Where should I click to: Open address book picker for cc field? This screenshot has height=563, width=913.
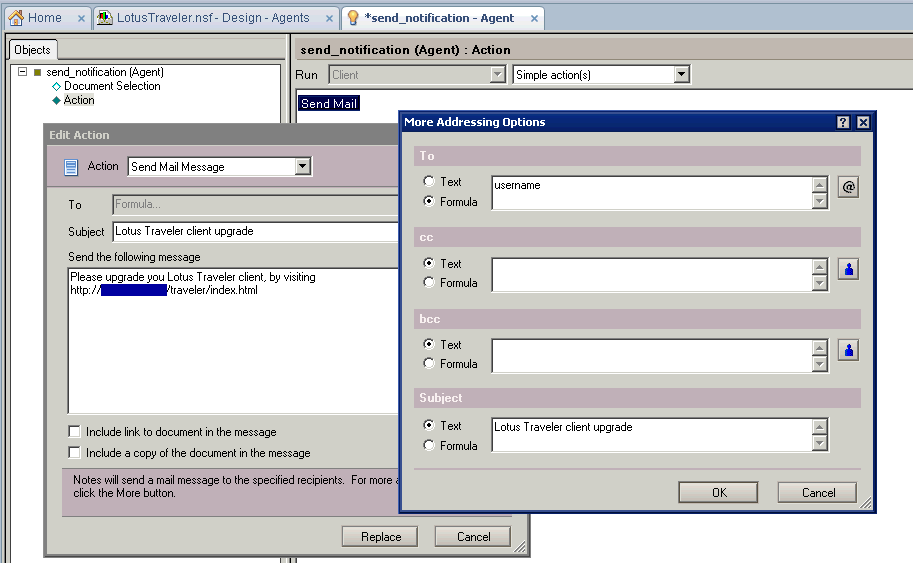coord(848,269)
